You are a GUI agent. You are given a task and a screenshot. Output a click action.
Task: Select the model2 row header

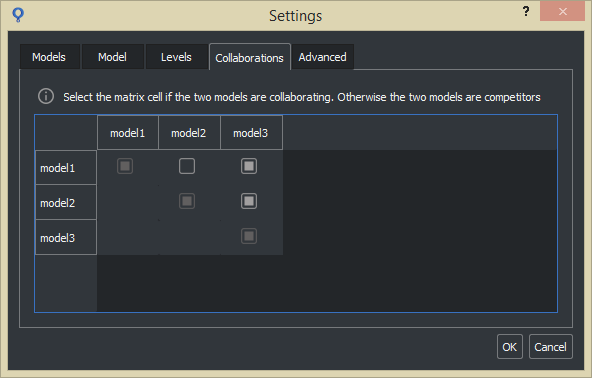click(x=66, y=202)
